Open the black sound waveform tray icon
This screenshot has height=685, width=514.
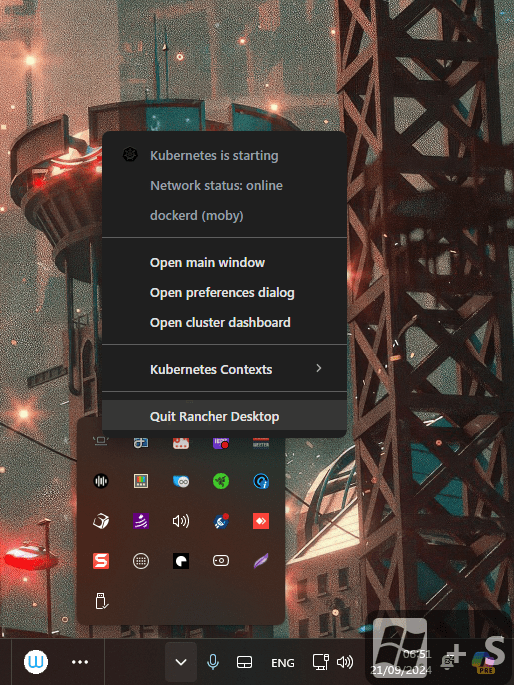(x=101, y=481)
